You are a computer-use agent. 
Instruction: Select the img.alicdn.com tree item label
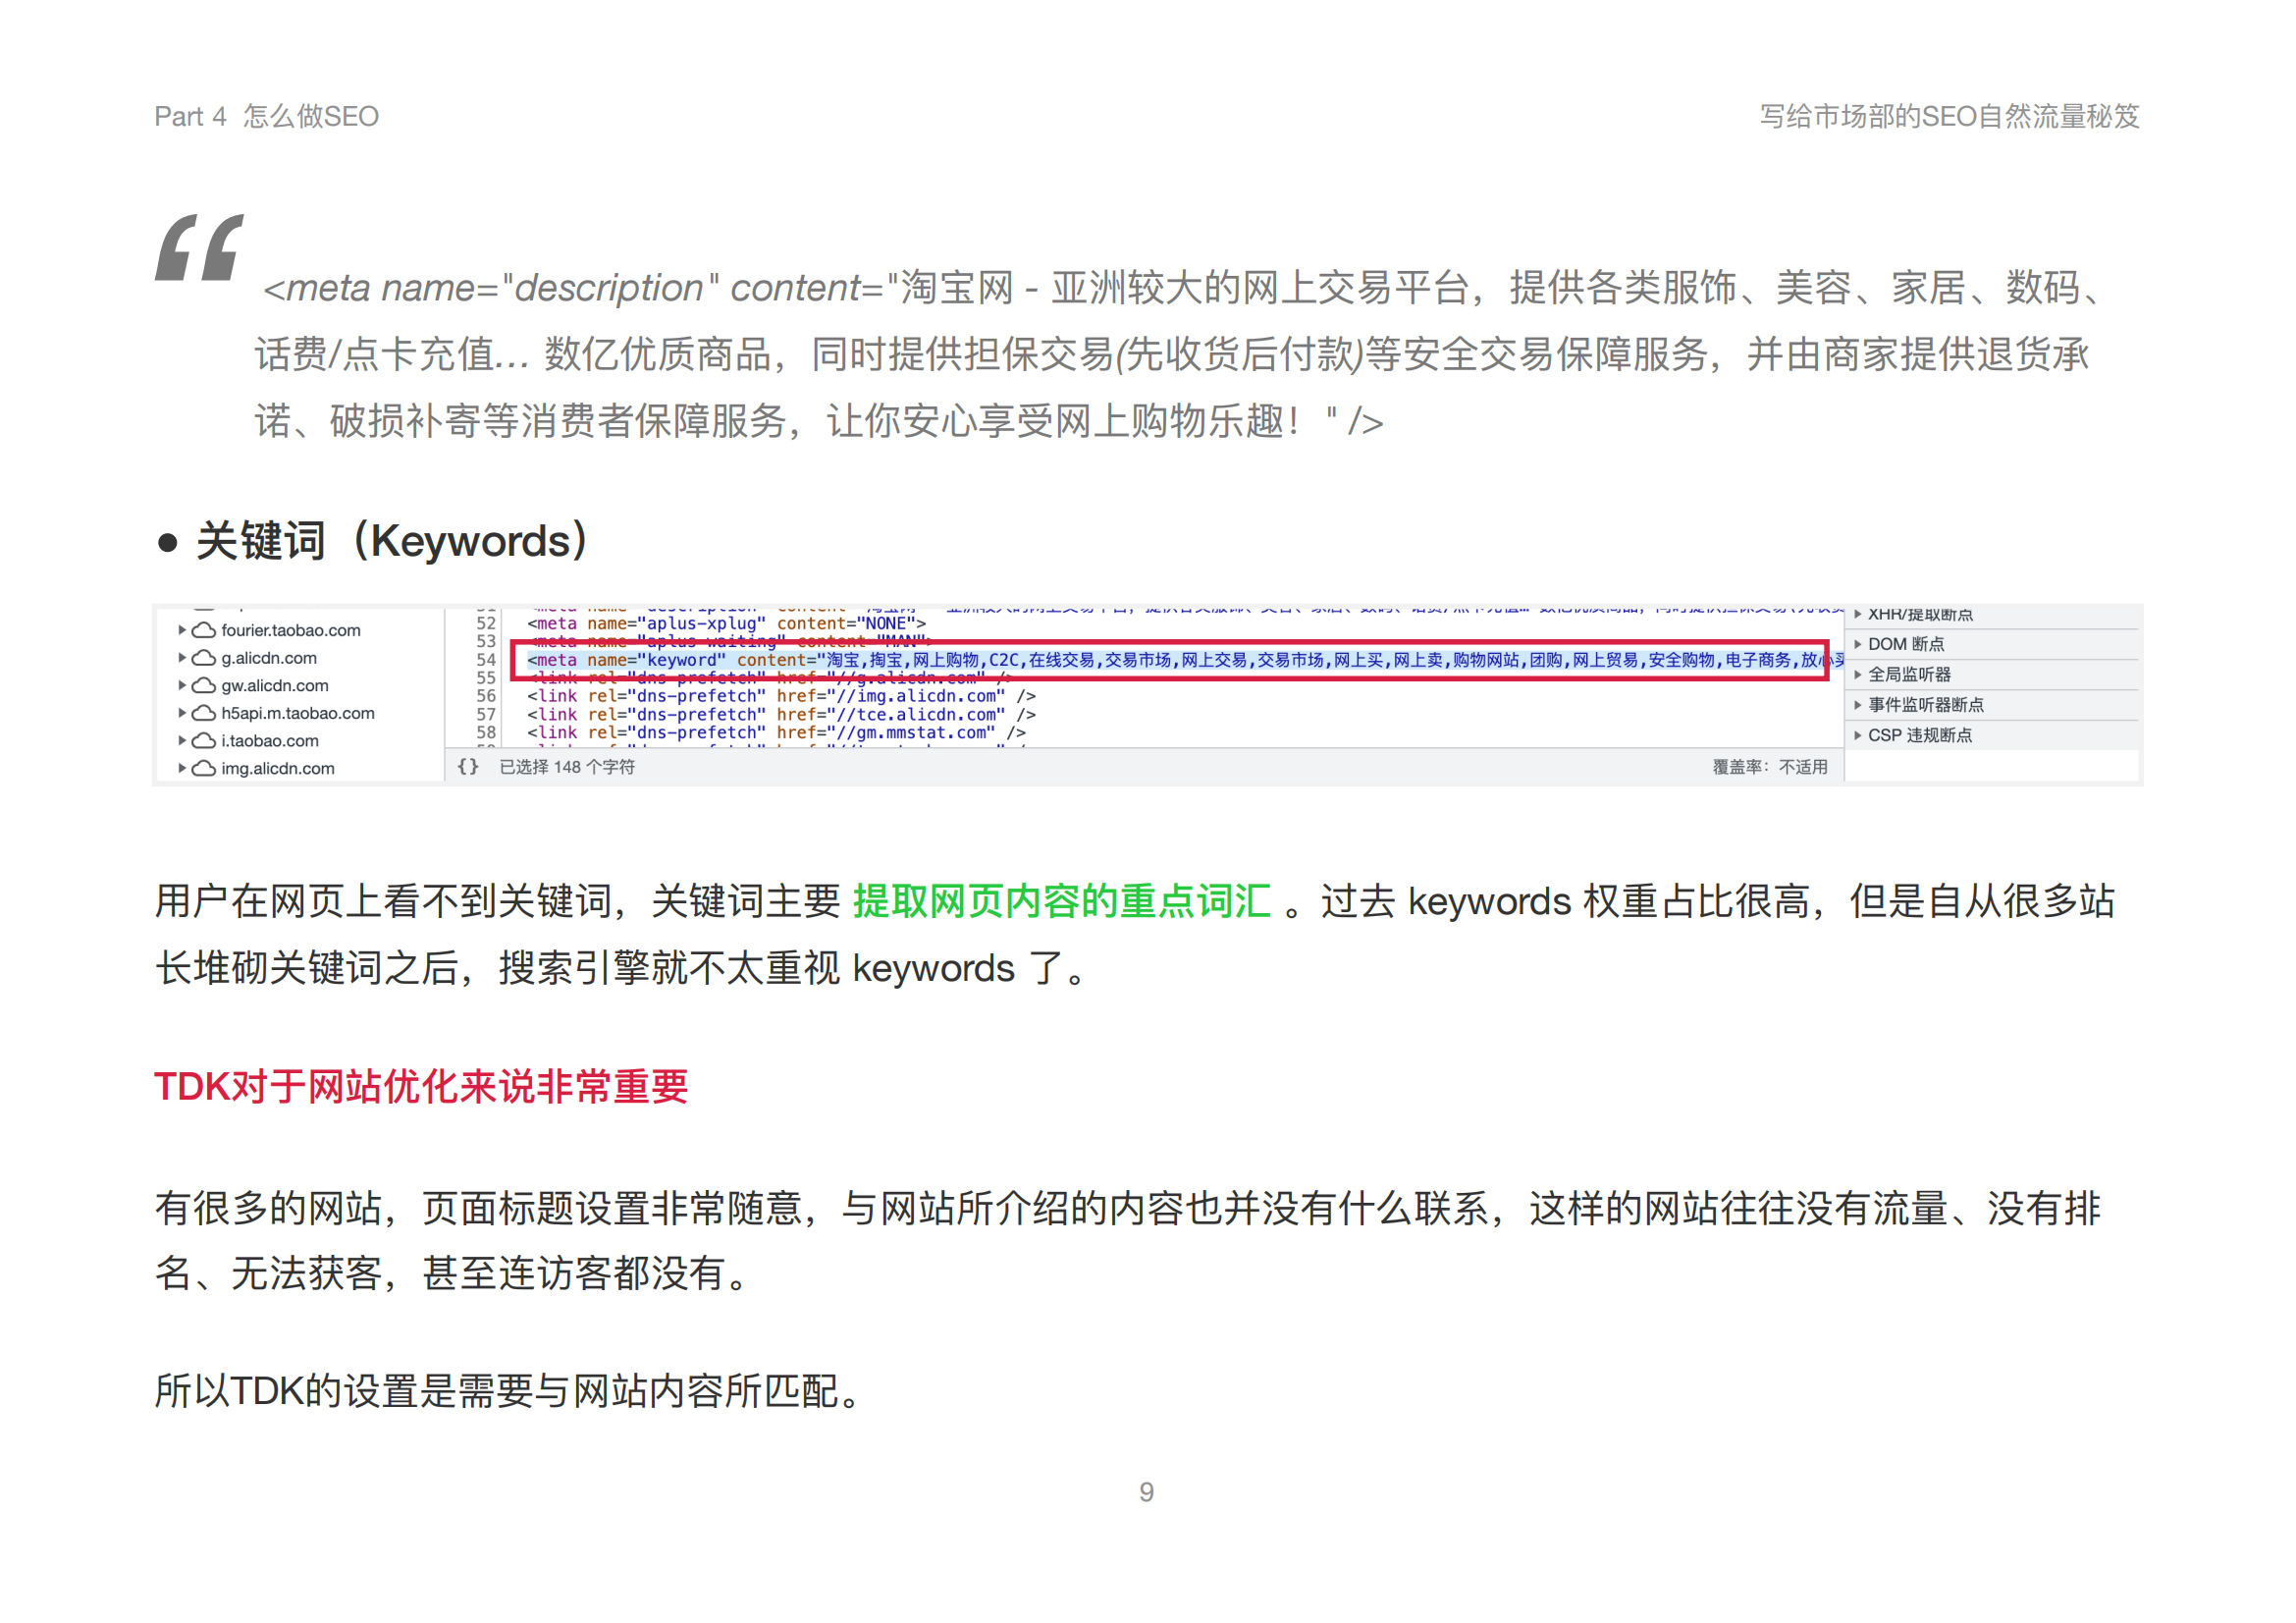(x=278, y=768)
